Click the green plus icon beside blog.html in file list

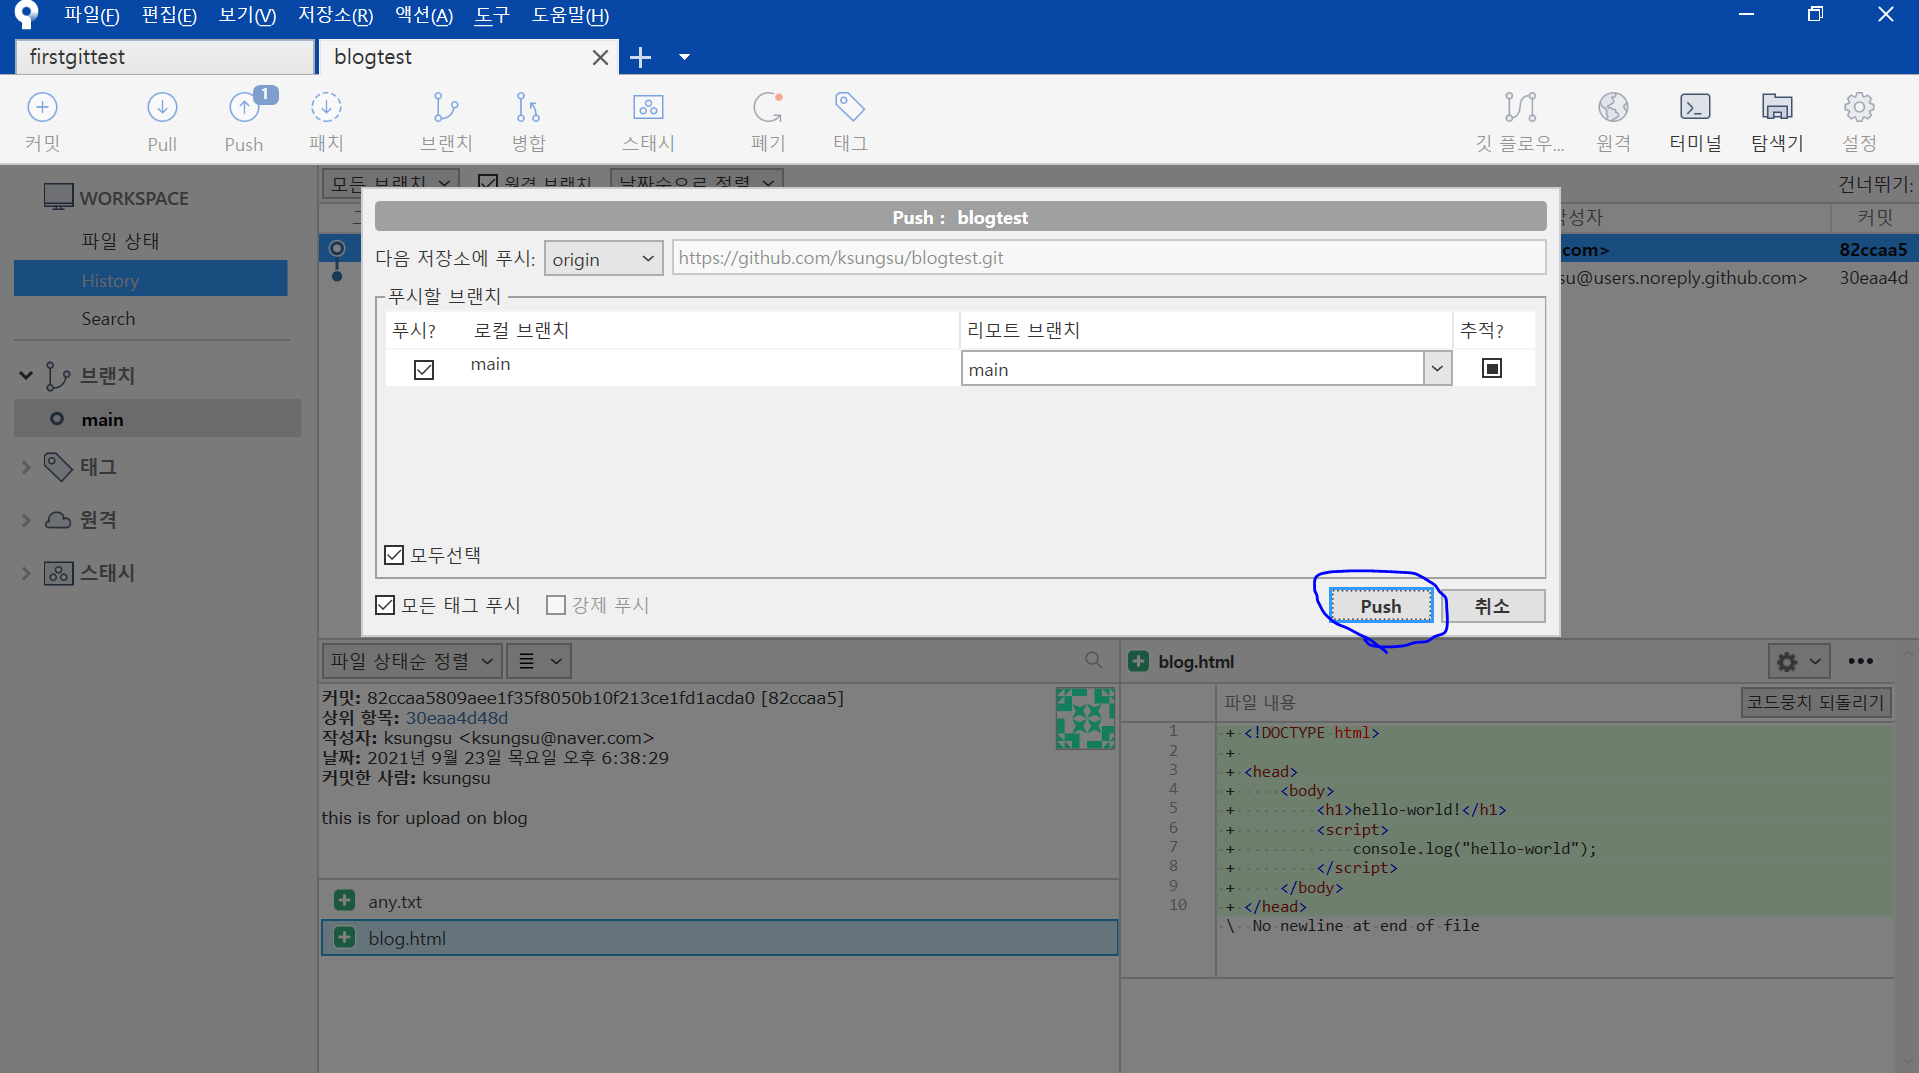pos(345,937)
